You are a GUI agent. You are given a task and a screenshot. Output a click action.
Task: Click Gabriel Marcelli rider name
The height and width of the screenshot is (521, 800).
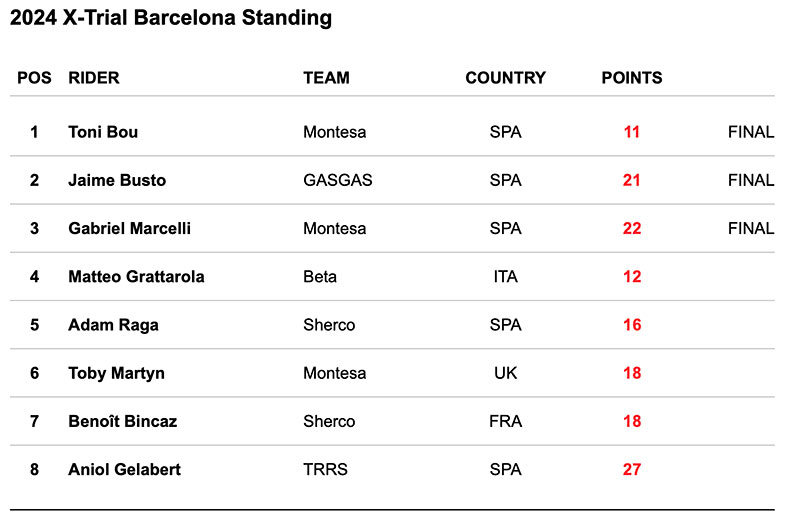129,228
